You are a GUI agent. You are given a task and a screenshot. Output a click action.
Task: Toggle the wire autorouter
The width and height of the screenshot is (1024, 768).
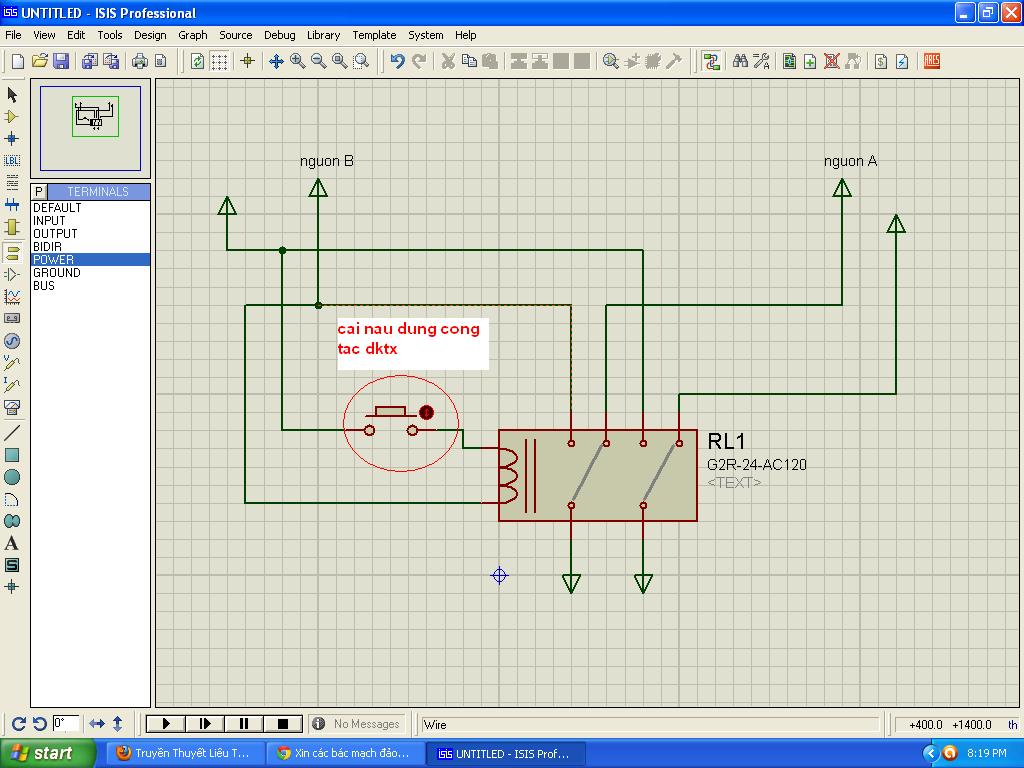click(711, 61)
